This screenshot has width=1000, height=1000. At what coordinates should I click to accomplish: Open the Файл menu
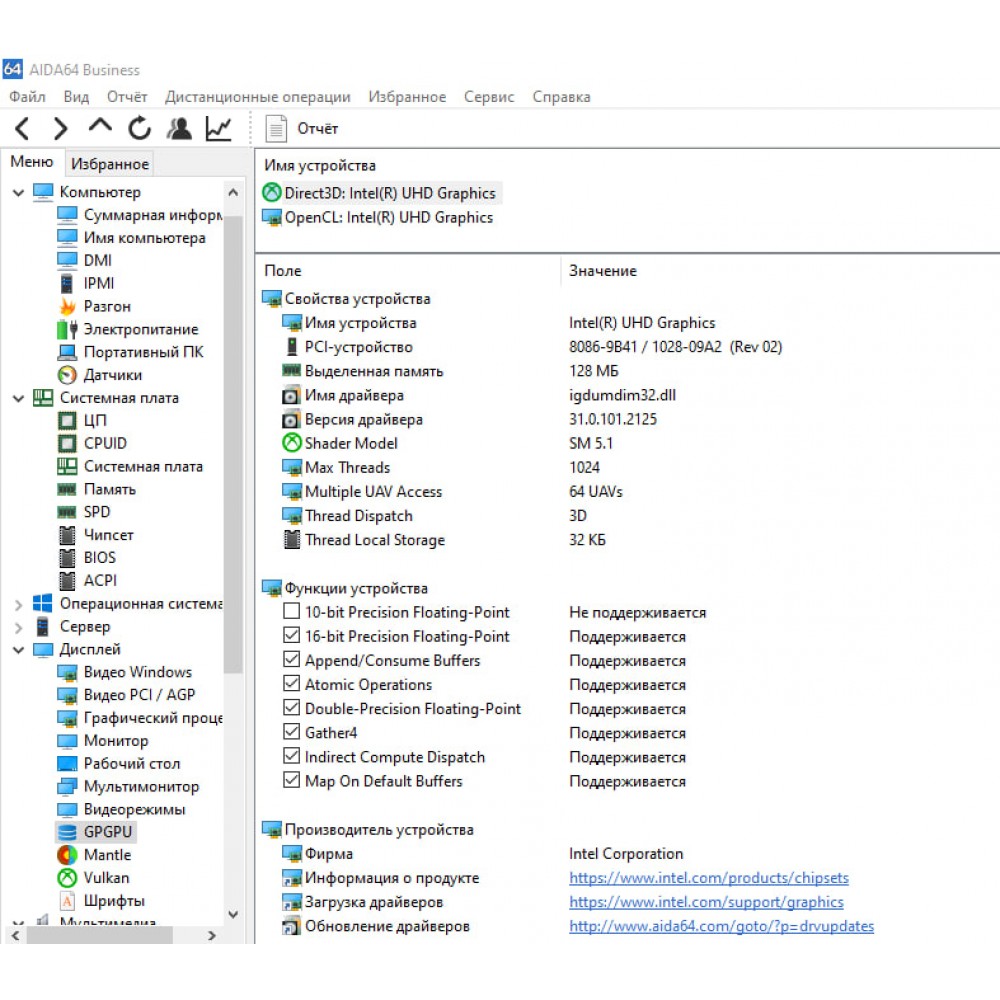coord(27,97)
